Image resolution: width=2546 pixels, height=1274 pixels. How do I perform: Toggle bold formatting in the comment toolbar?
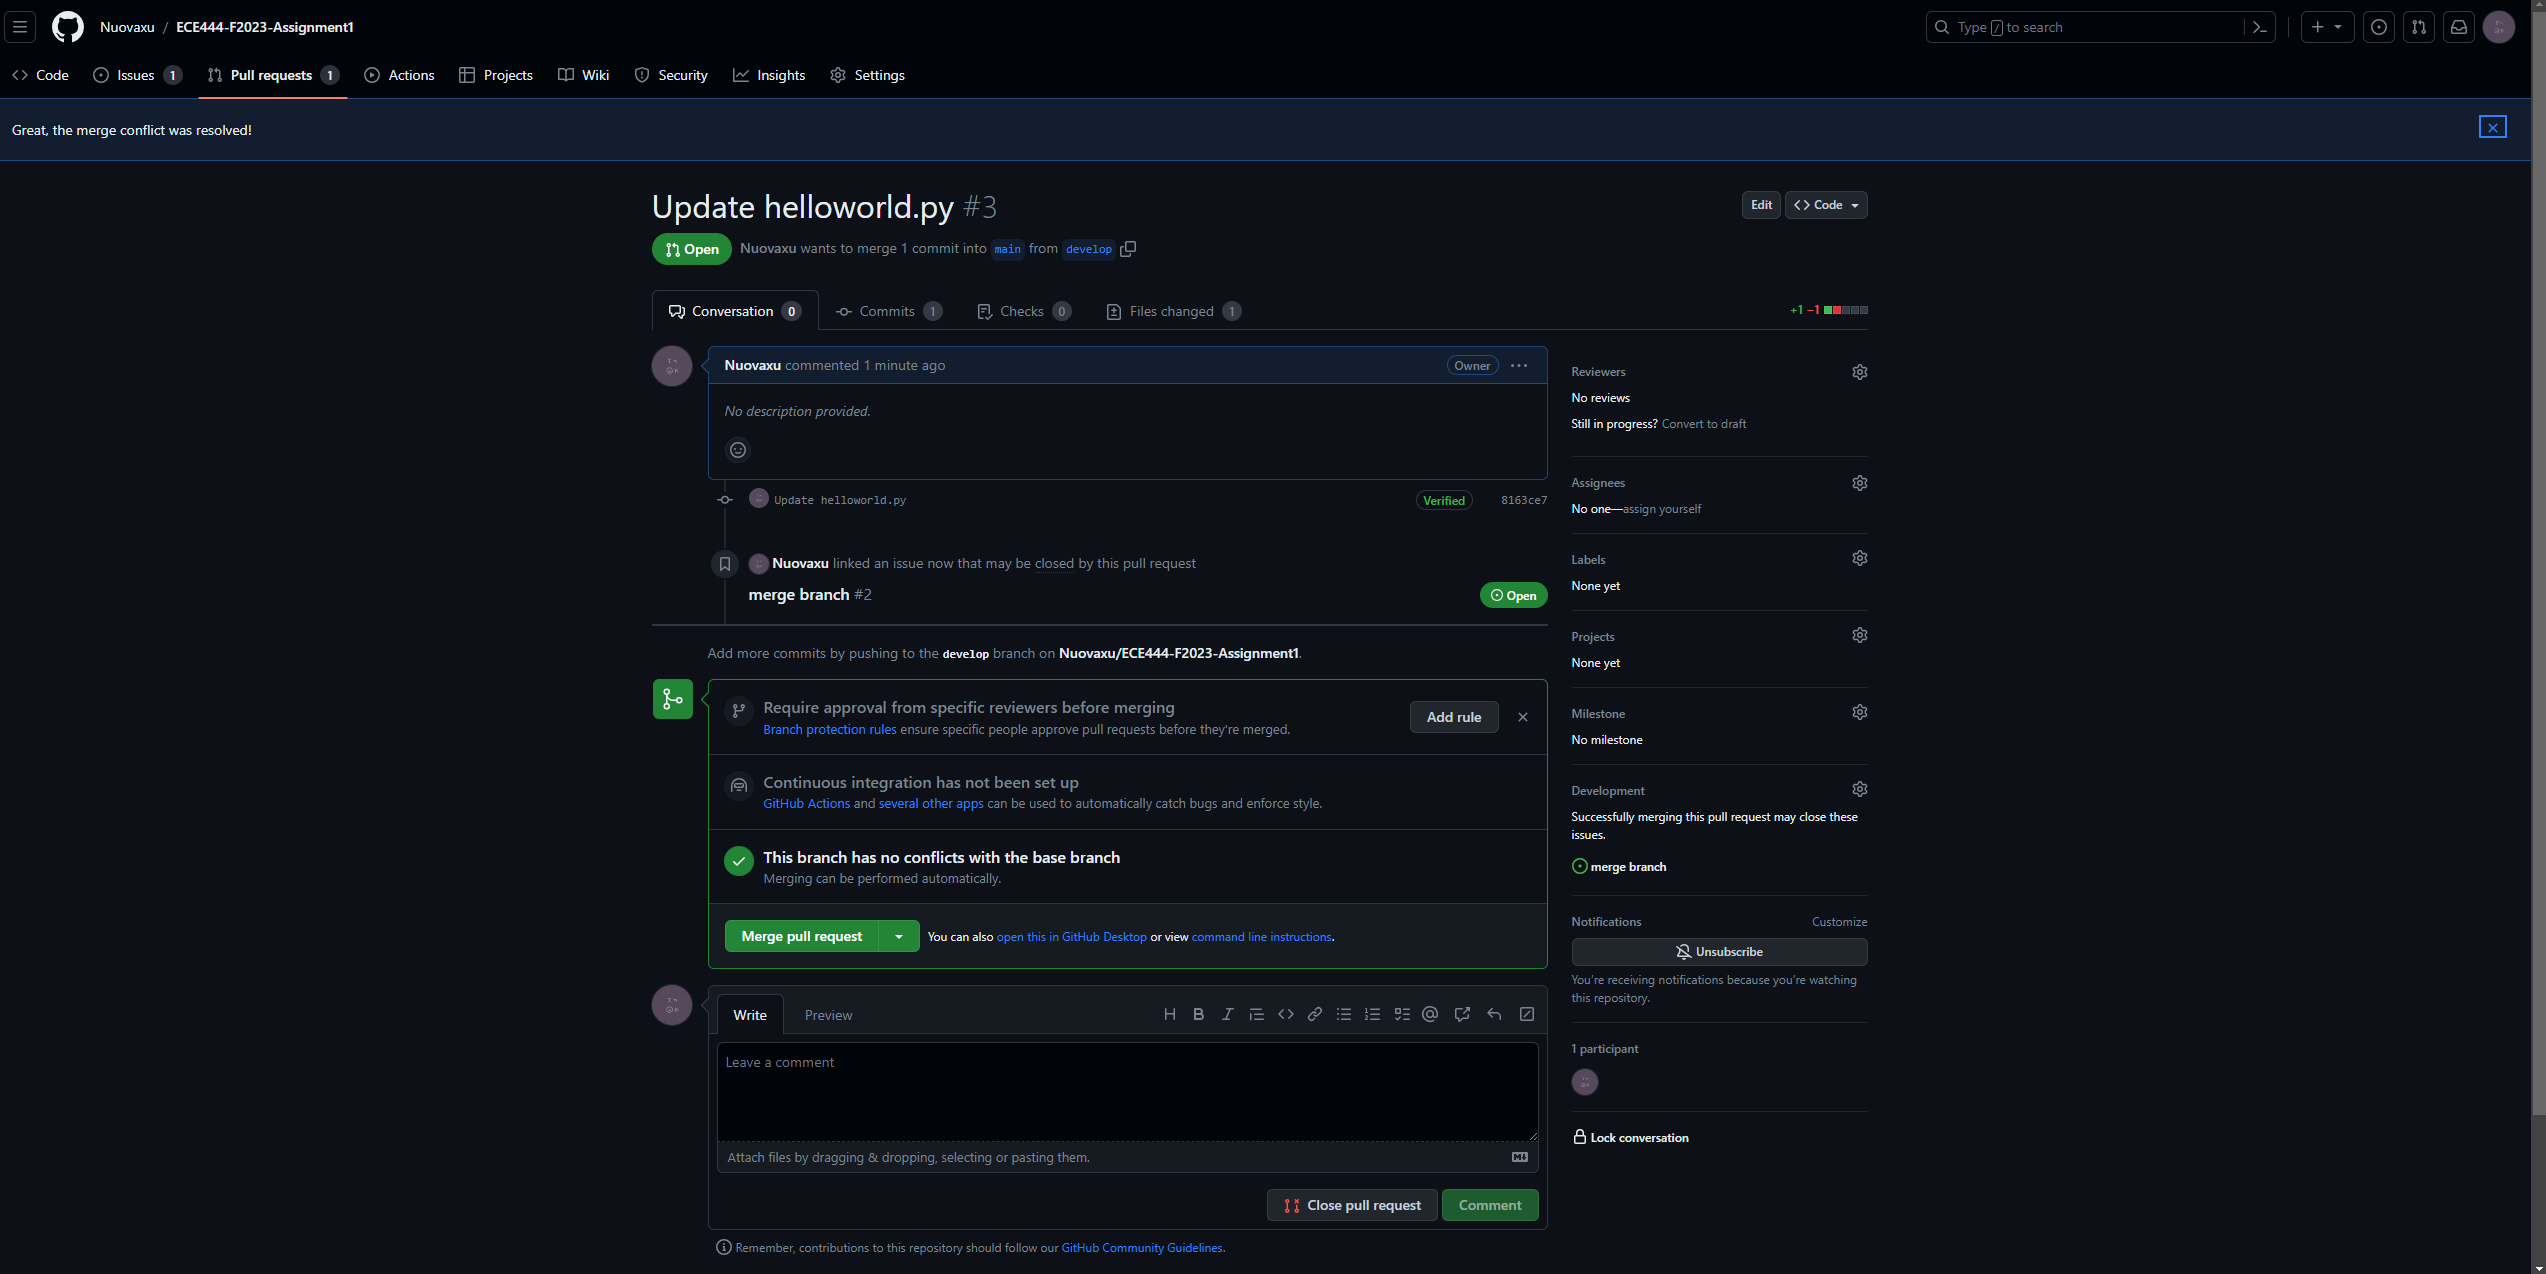(1198, 1014)
